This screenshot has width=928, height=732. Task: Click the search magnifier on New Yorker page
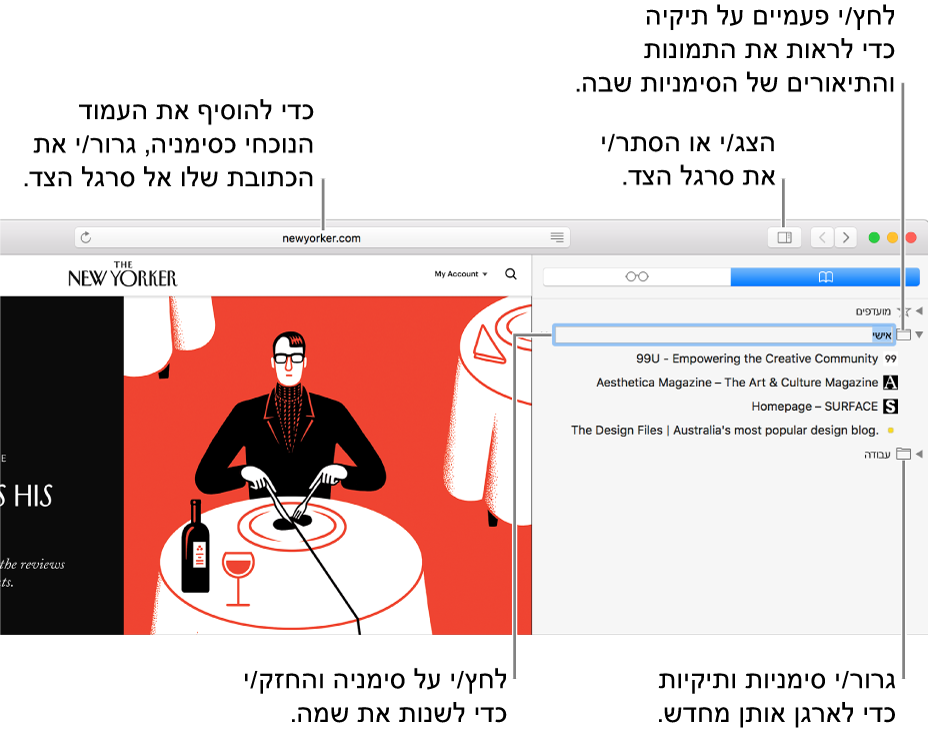(x=511, y=274)
